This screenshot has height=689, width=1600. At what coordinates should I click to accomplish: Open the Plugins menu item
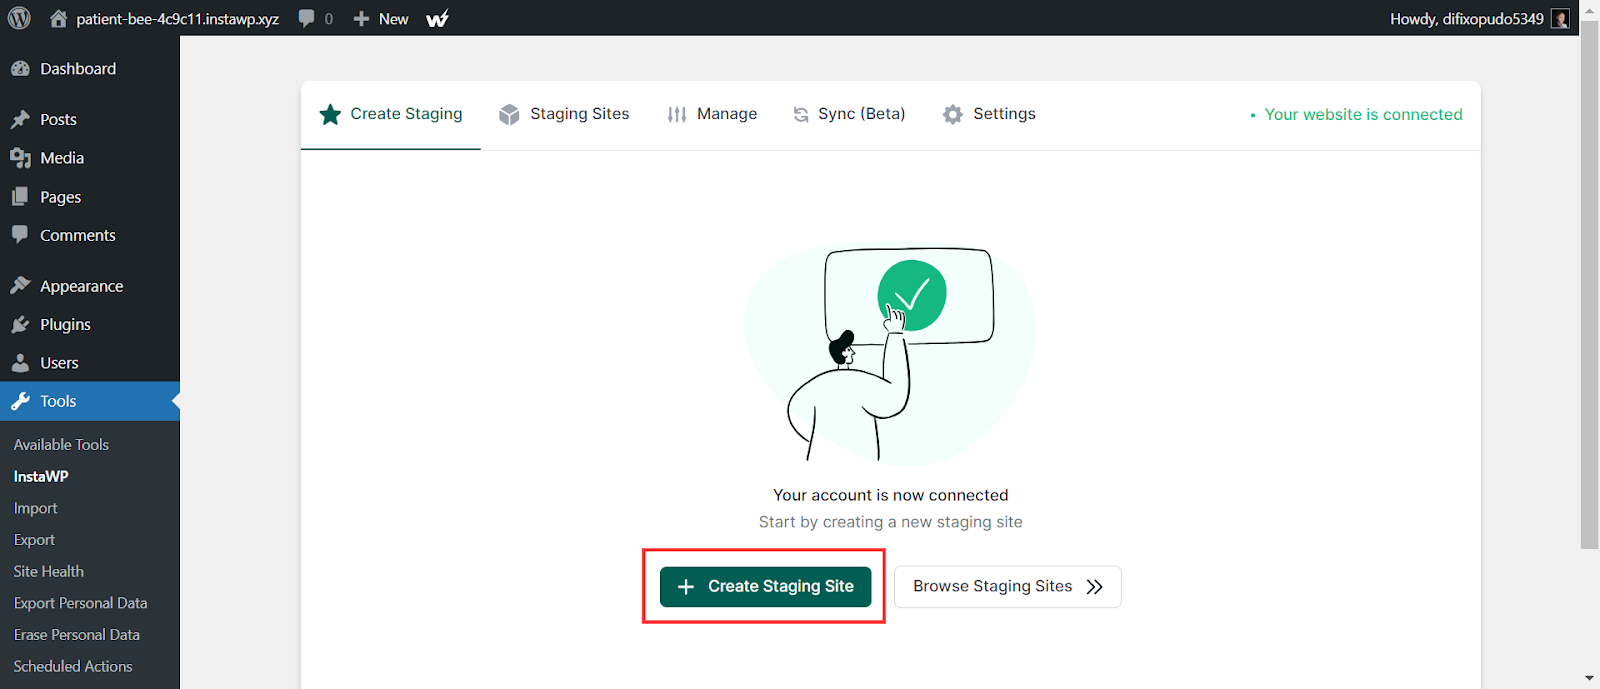[x=90, y=324]
